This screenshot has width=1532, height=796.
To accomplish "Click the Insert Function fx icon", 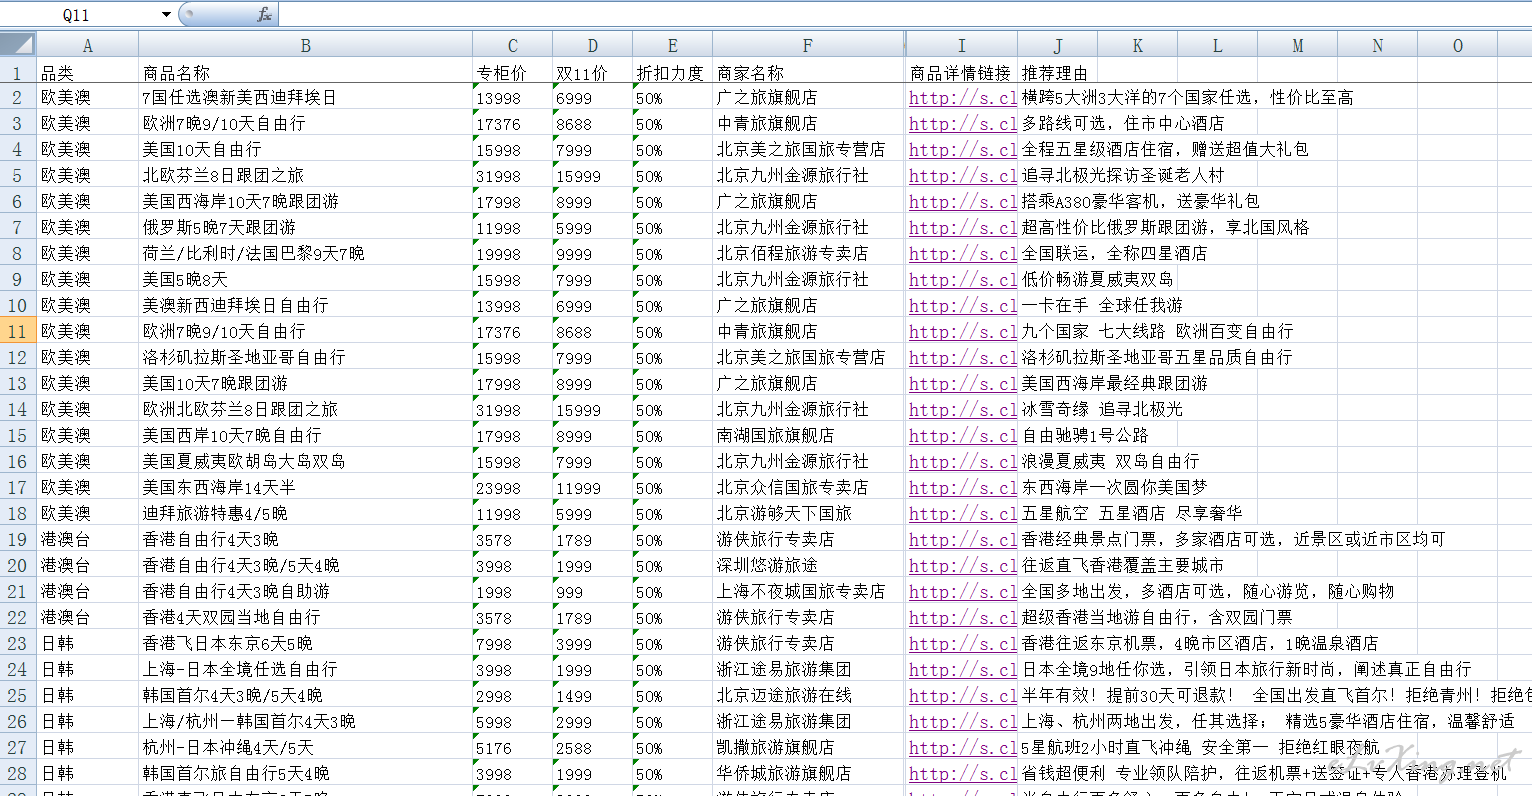I will tap(264, 14).
